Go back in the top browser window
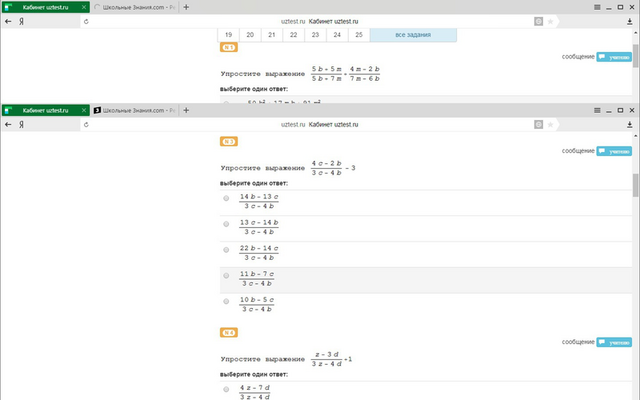The height and width of the screenshot is (400, 640). tap(8, 22)
